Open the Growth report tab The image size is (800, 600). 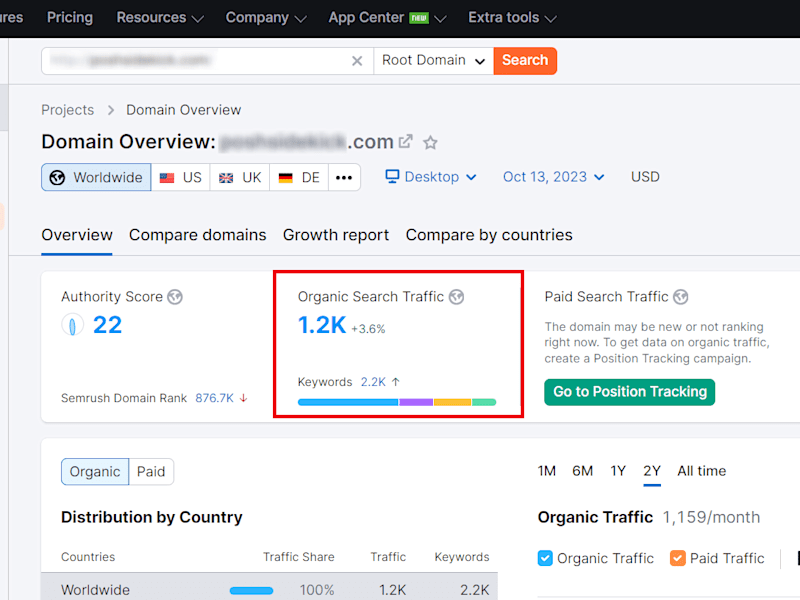pyautogui.click(x=336, y=235)
